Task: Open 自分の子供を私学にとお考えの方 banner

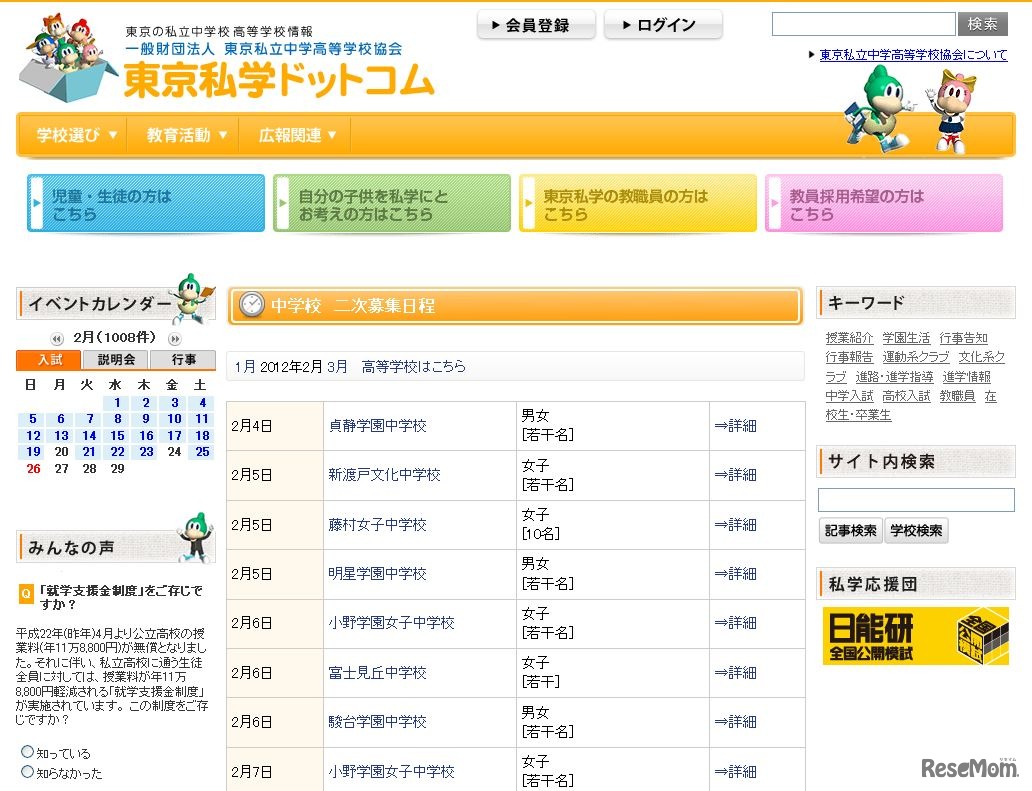Action: (392, 203)
